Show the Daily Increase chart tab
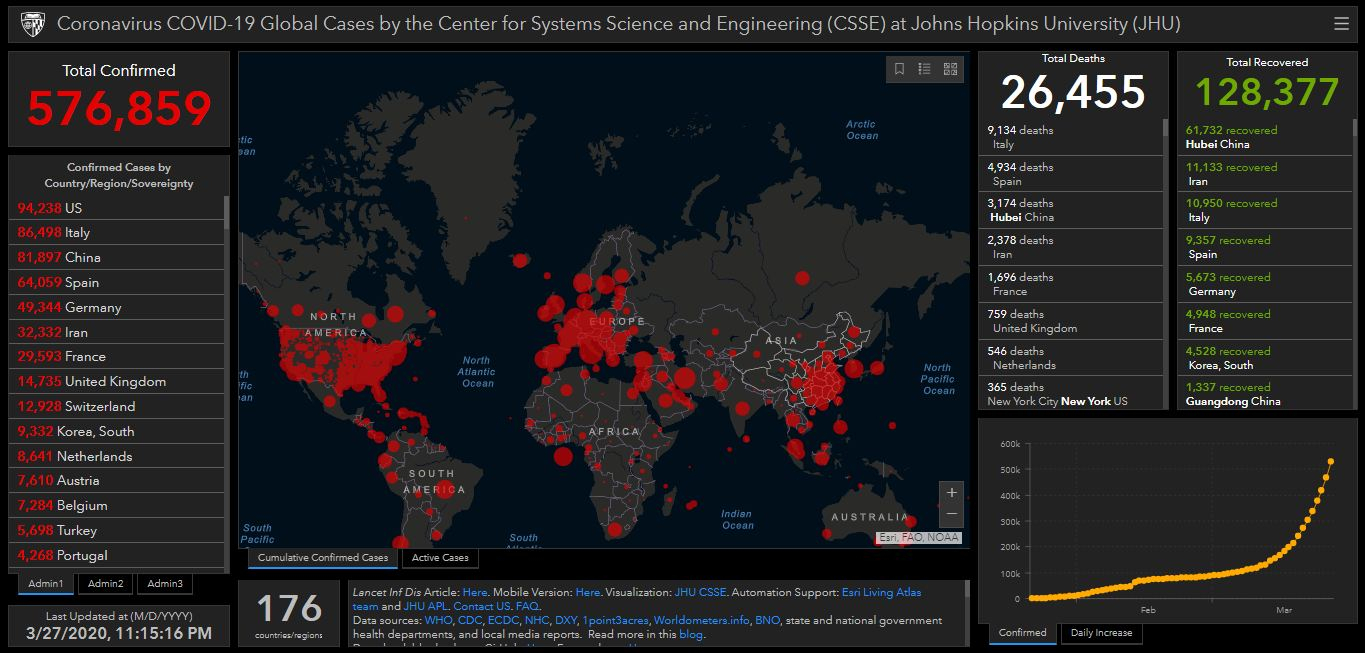The width and height of the screenshot is (1365, 653). 1101,633
